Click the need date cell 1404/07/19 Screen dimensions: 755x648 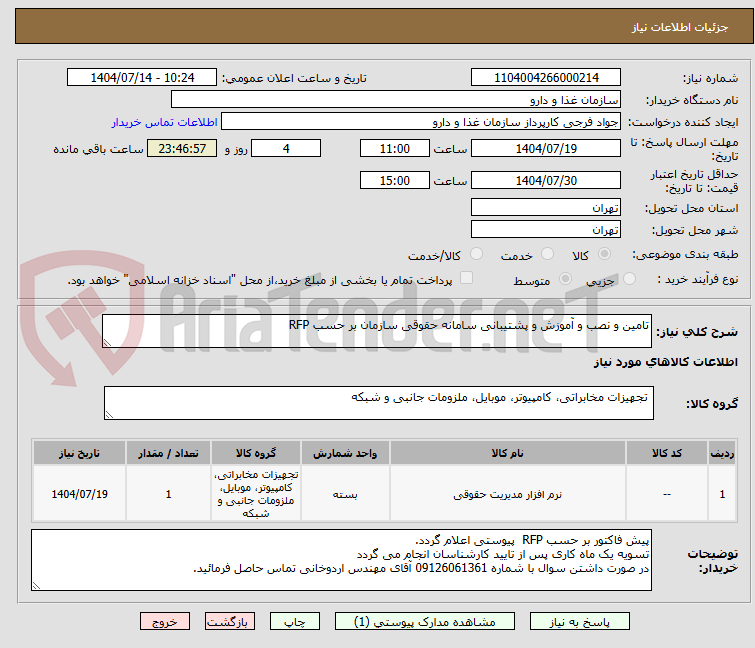pyautogui.click(x=79, y=494)
